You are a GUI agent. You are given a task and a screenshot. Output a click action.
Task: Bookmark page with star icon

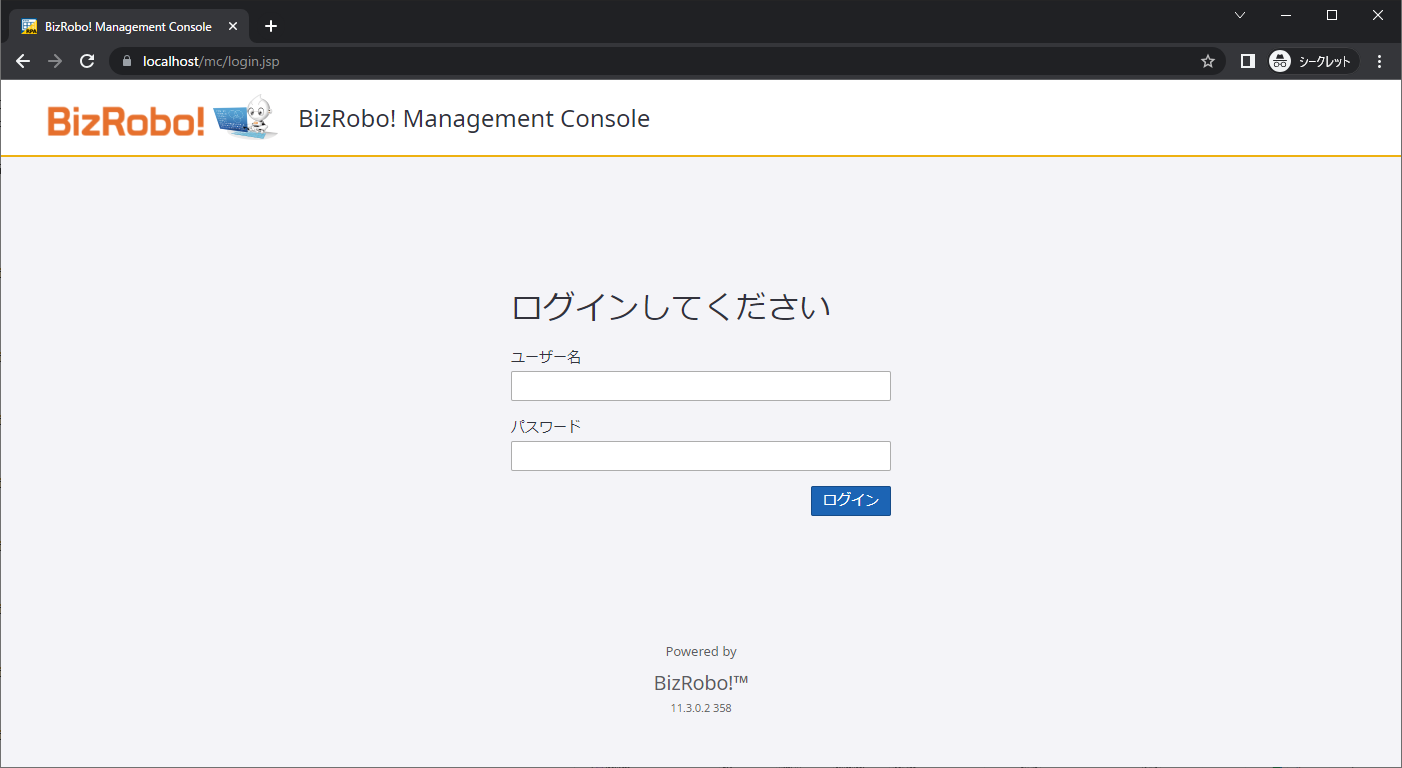[1208, 61]
